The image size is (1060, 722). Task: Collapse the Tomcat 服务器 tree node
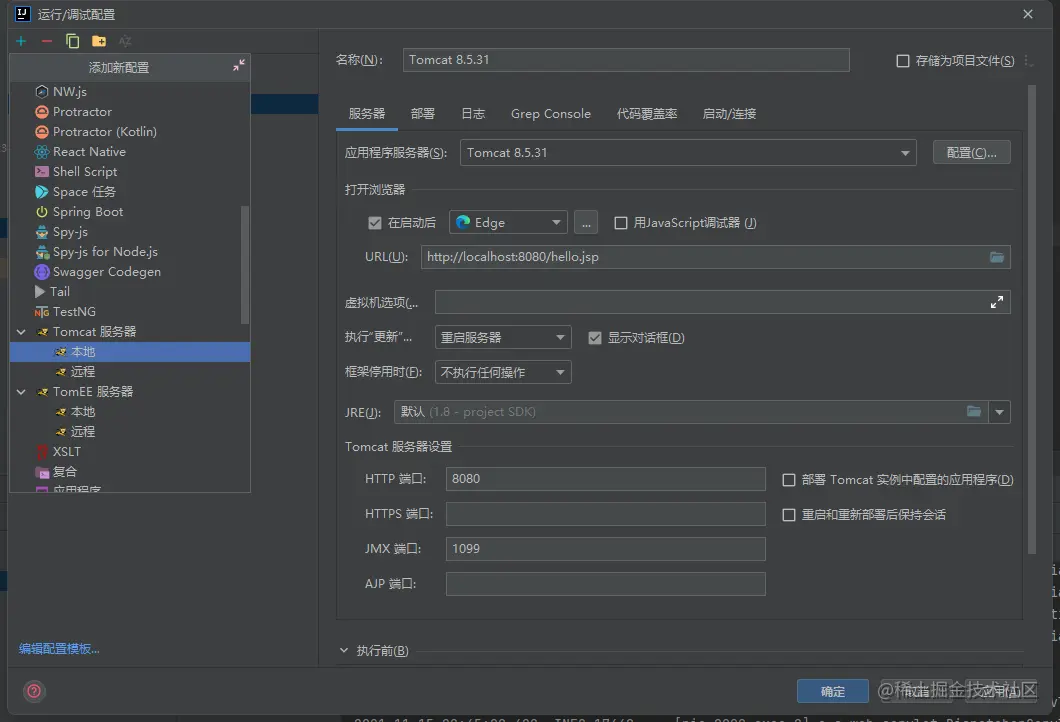pyautogui.click(x=21, y=332)
